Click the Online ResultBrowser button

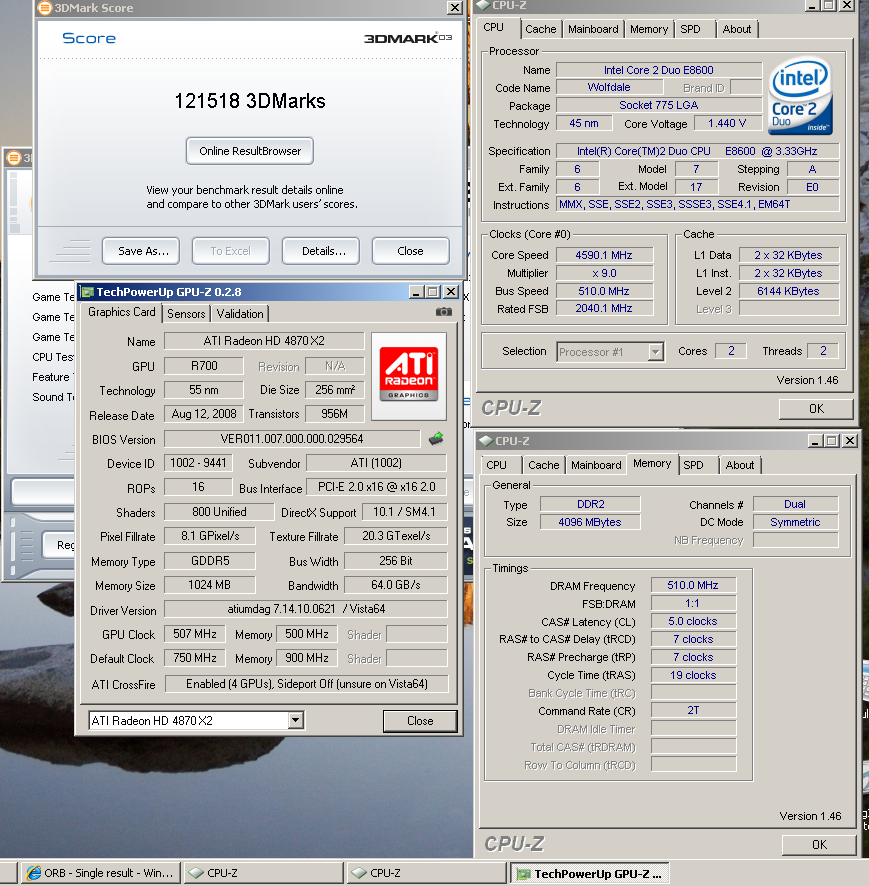point(250,151)
